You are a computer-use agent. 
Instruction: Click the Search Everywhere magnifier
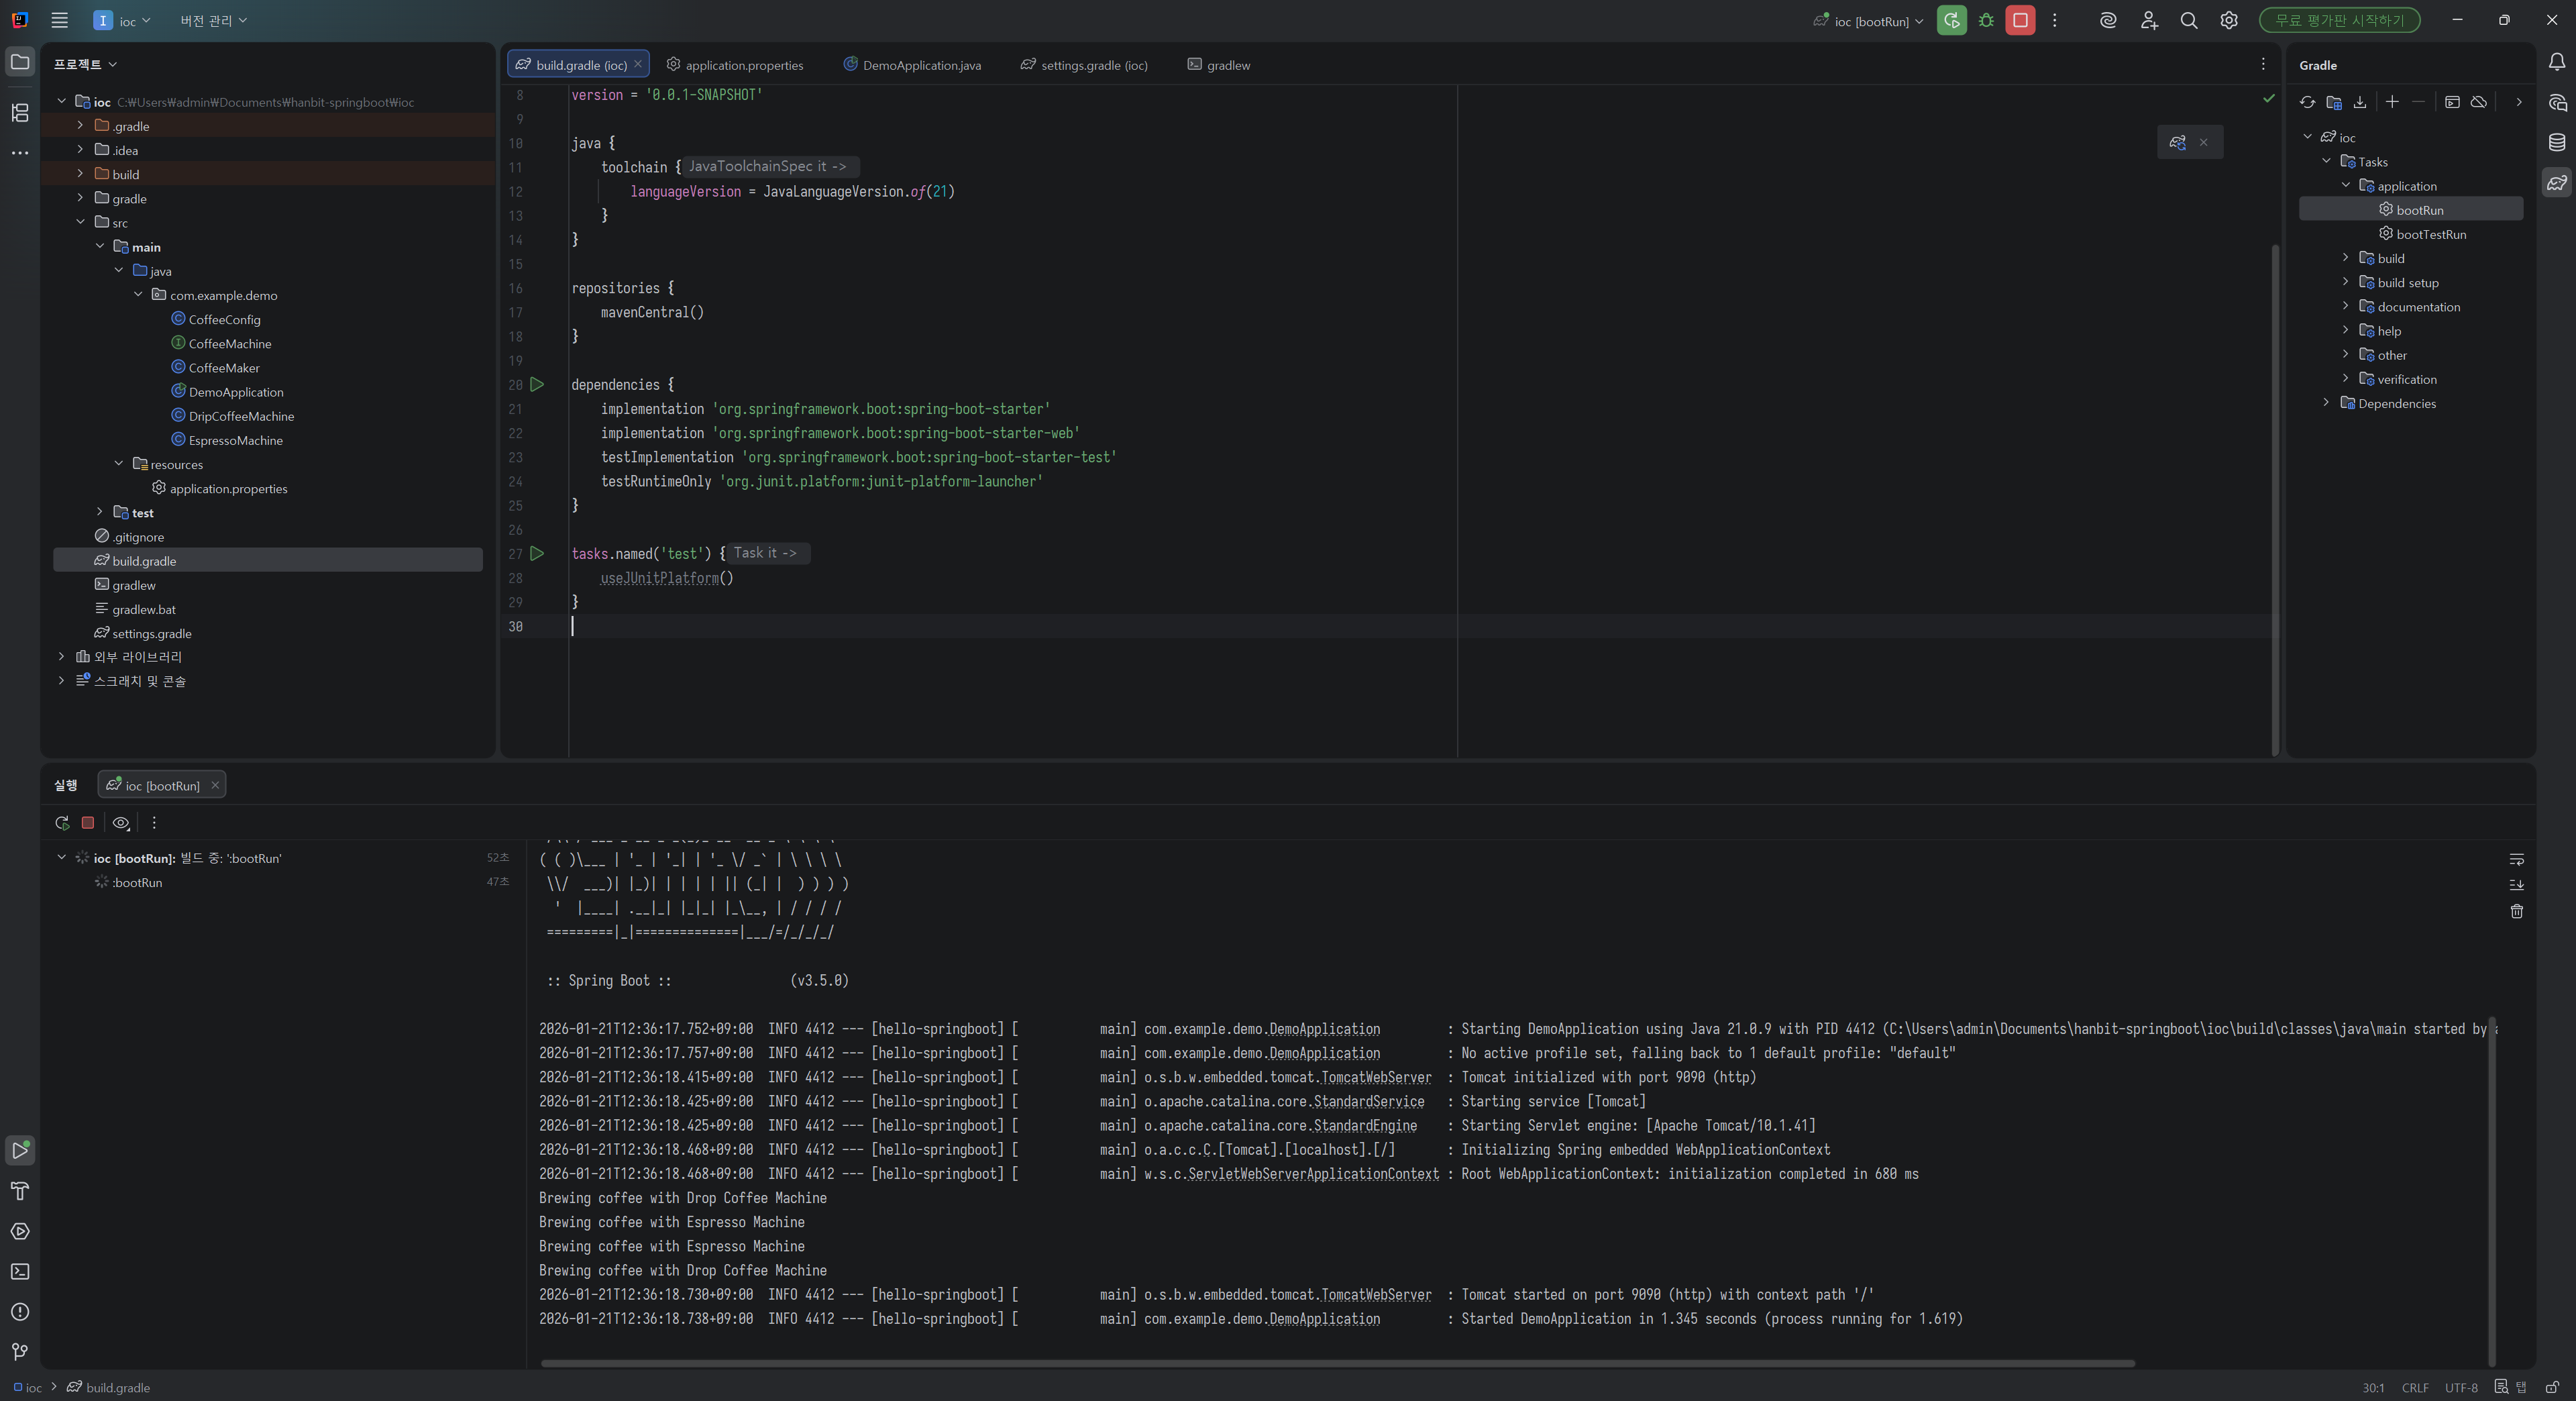2188,21
